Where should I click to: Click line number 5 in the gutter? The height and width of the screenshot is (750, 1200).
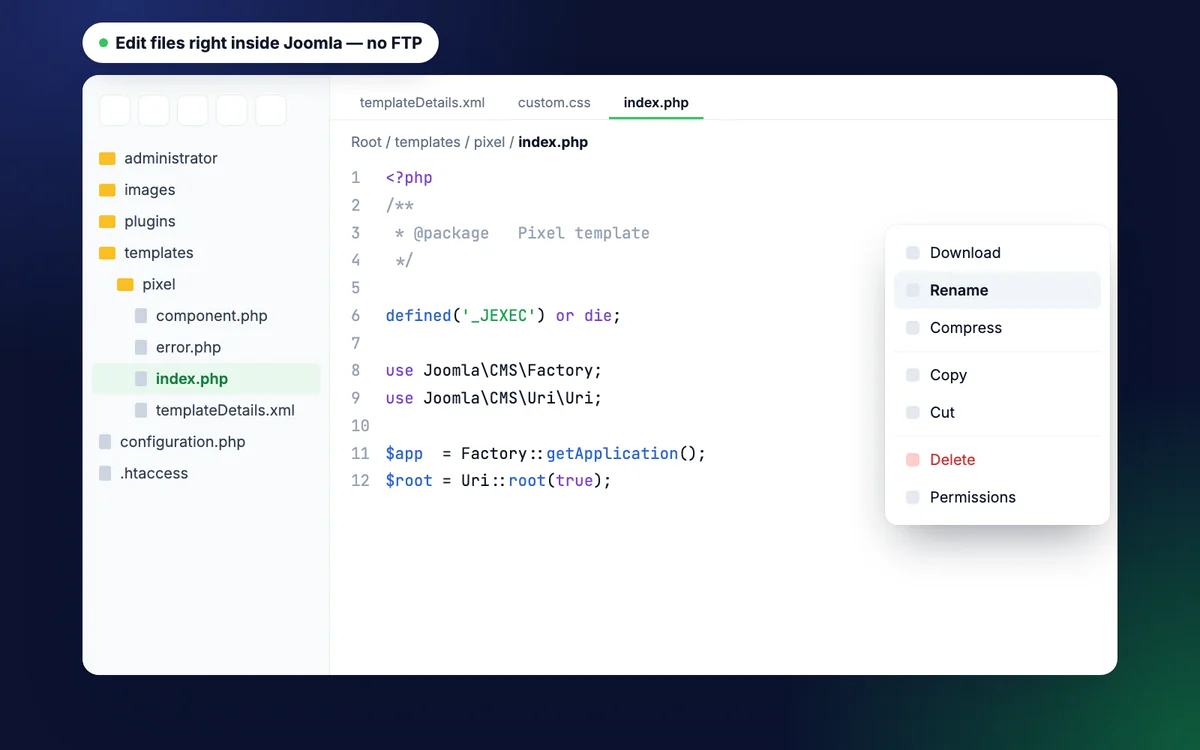355,288
